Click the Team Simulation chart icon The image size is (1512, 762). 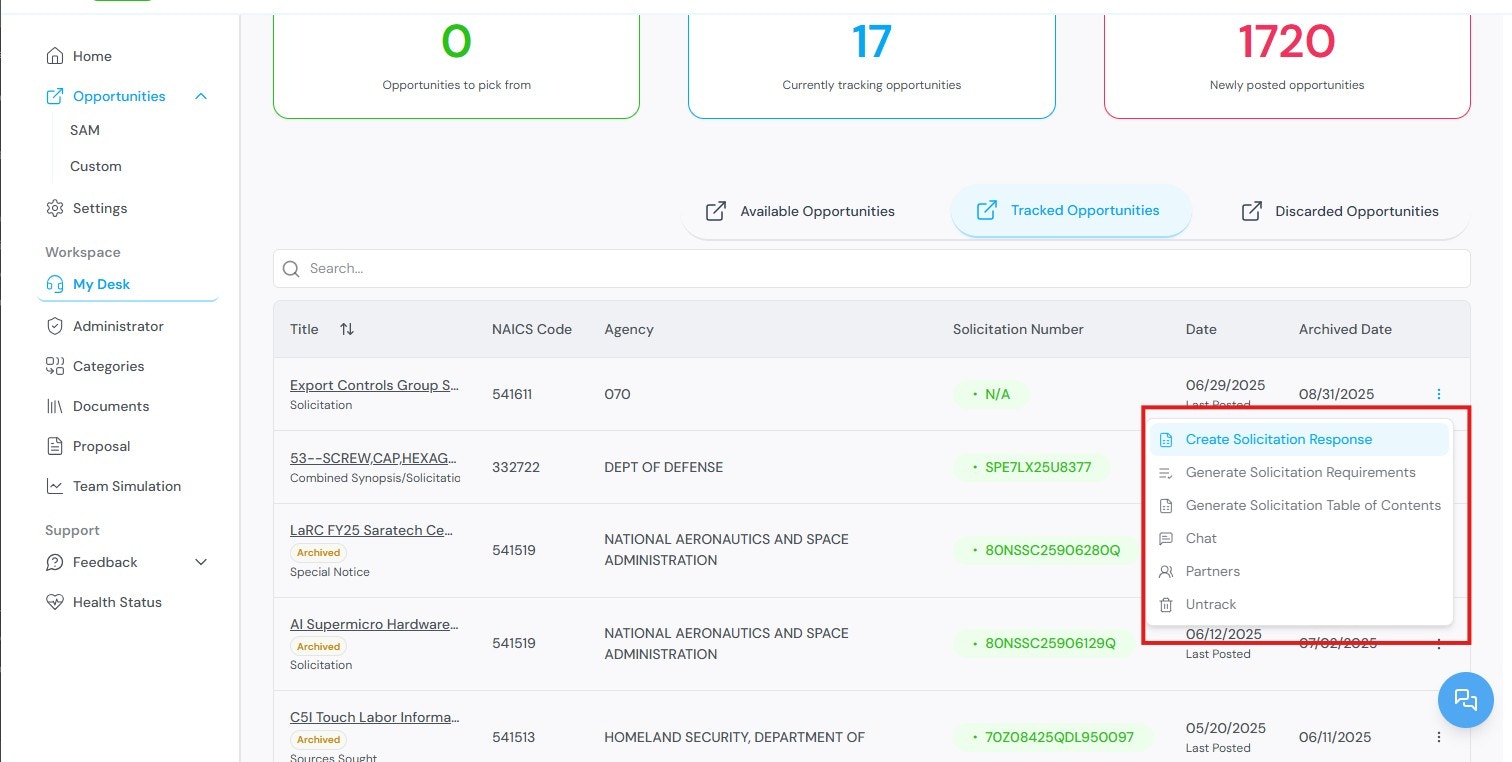(55, 486)
